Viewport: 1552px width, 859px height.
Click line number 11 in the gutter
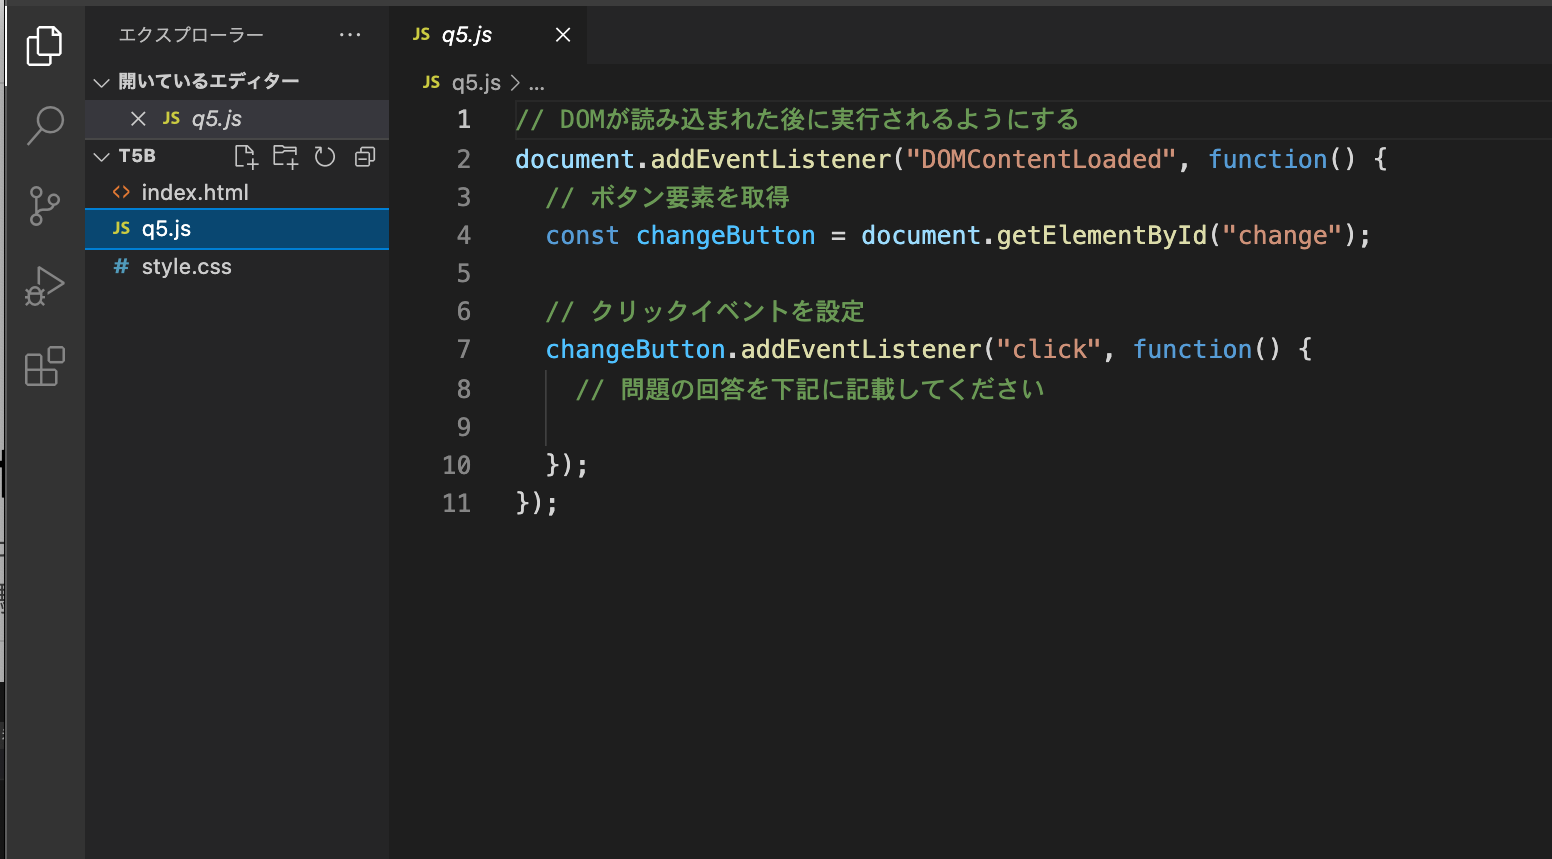tap(457, 503)
